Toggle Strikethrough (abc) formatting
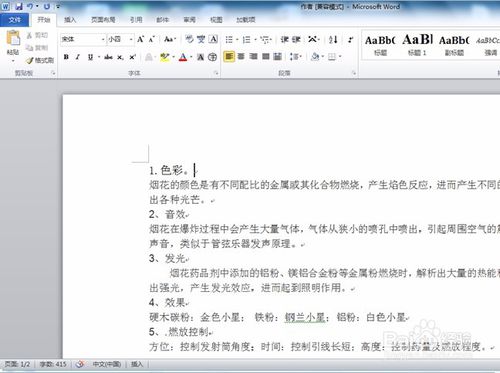Viewport: 500px width, 373px height. [108, 57]
